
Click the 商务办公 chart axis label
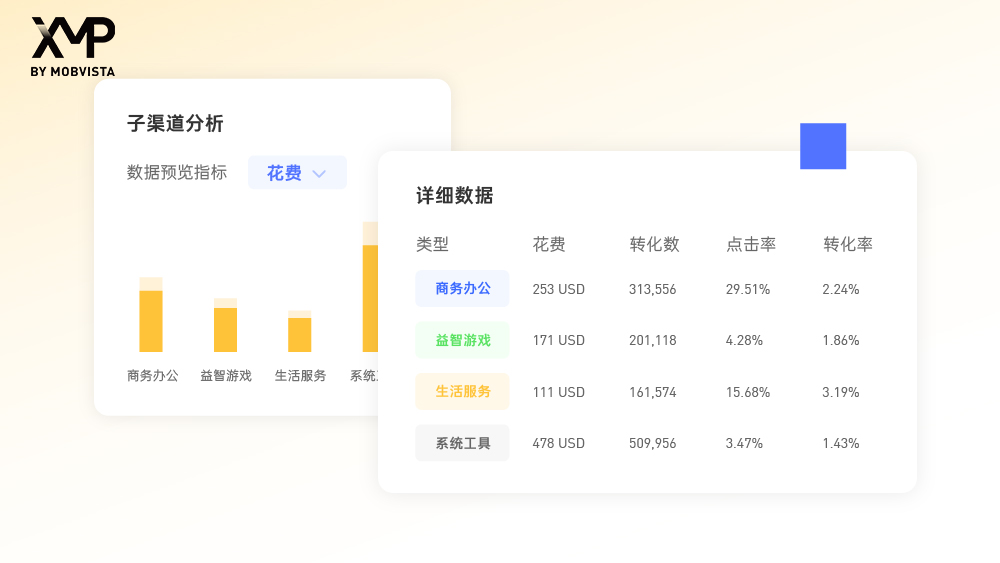pos(152,376)
